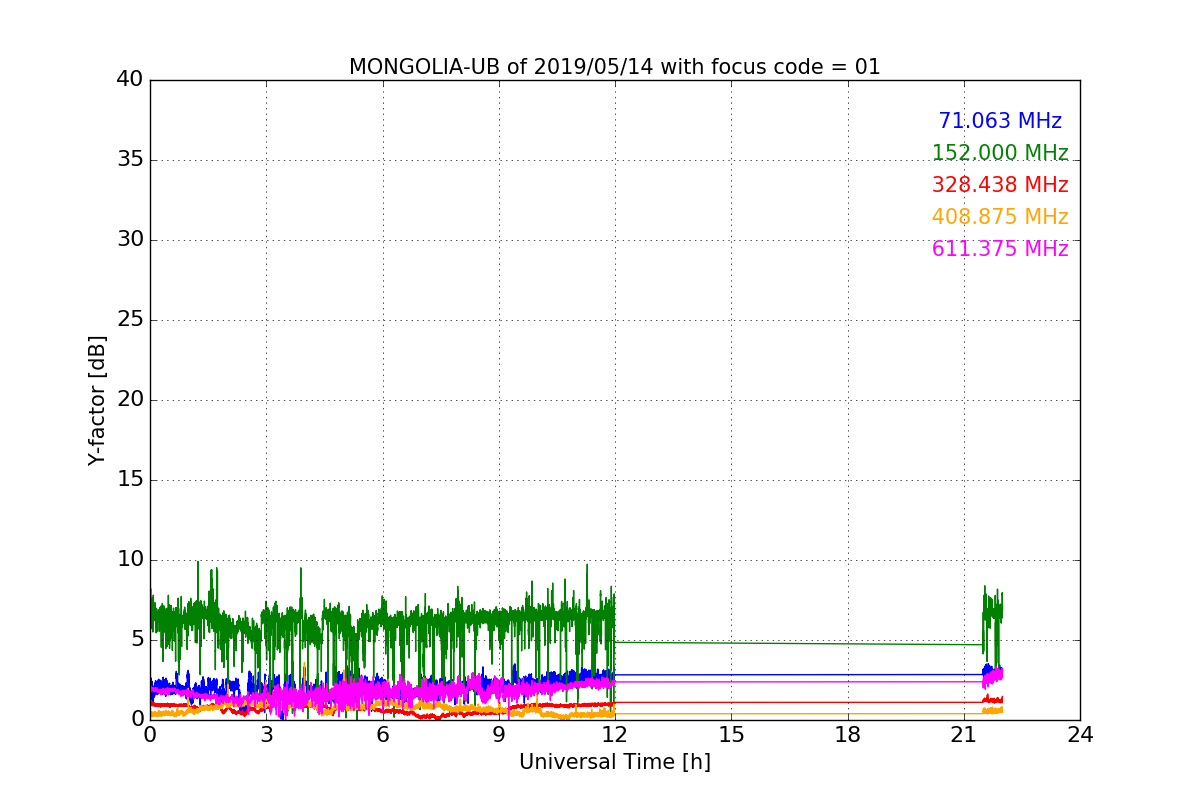The height and width of the screenshot is (800, 1200).
Task: Click the y-axis tick label '40'
Action: click(130, 80)
